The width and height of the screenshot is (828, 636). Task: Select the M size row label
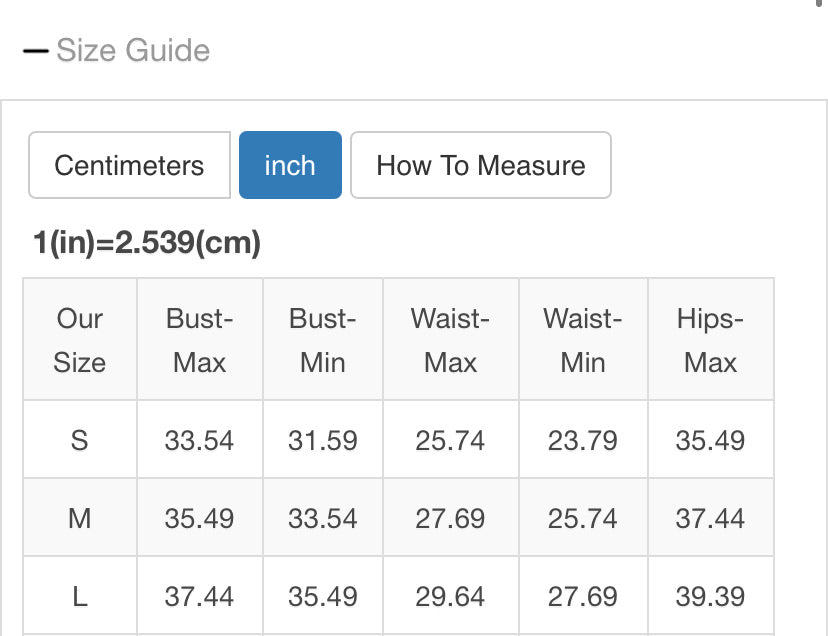[80, 518]
